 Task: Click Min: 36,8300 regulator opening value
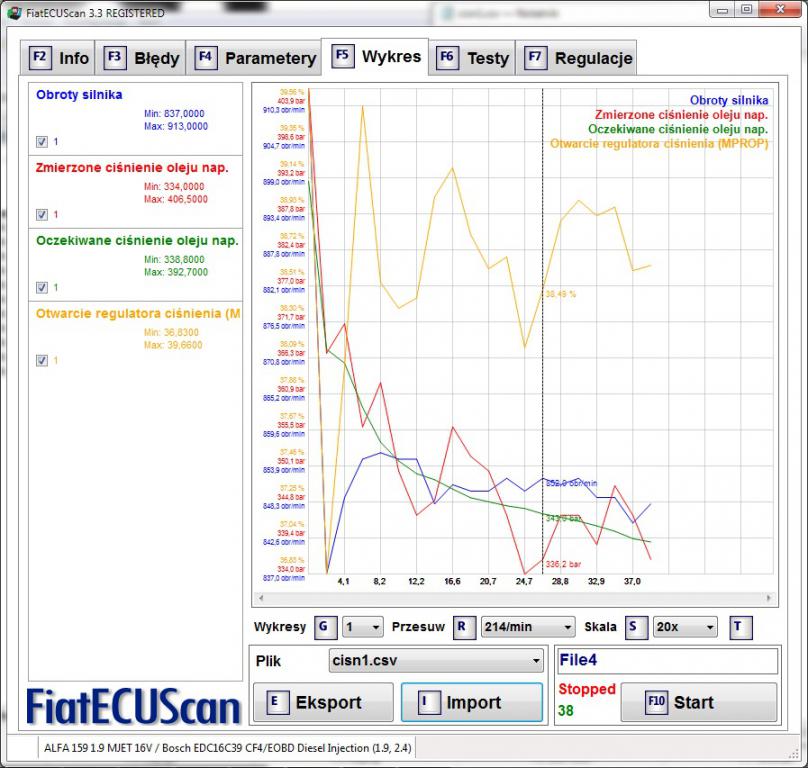click(x=171, y=332)
